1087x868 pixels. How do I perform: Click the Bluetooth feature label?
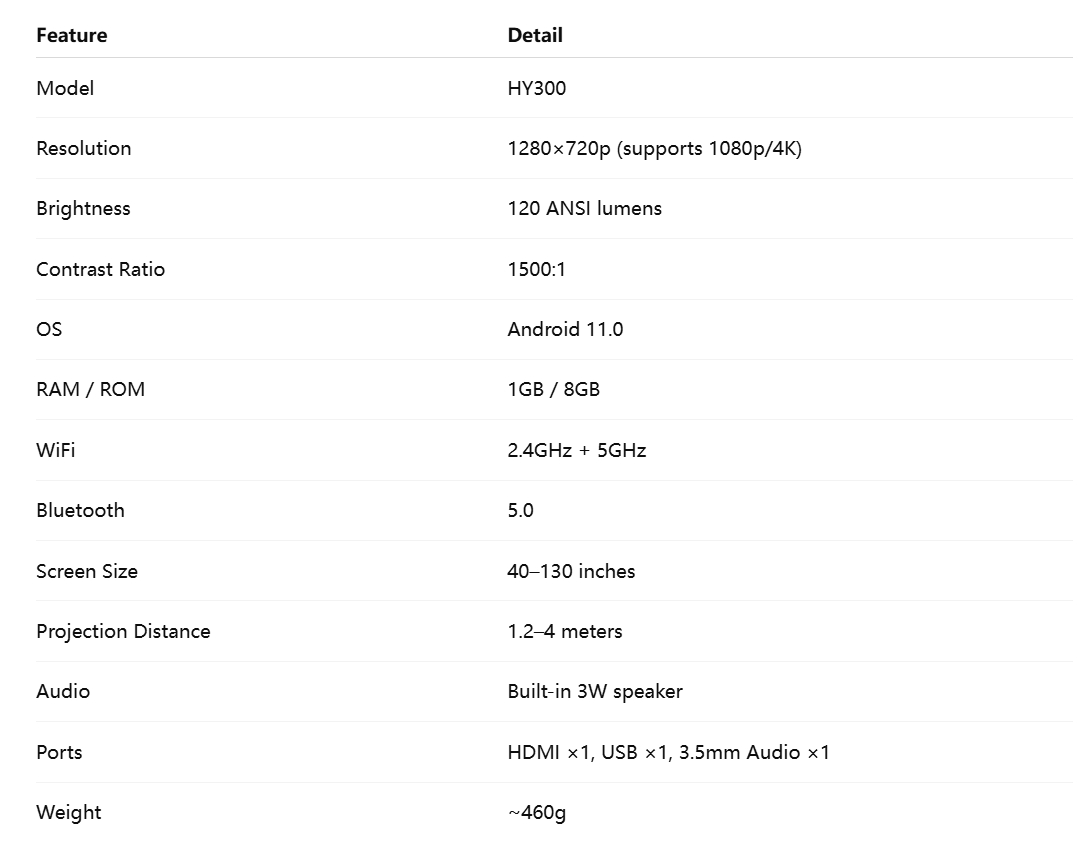80,510
